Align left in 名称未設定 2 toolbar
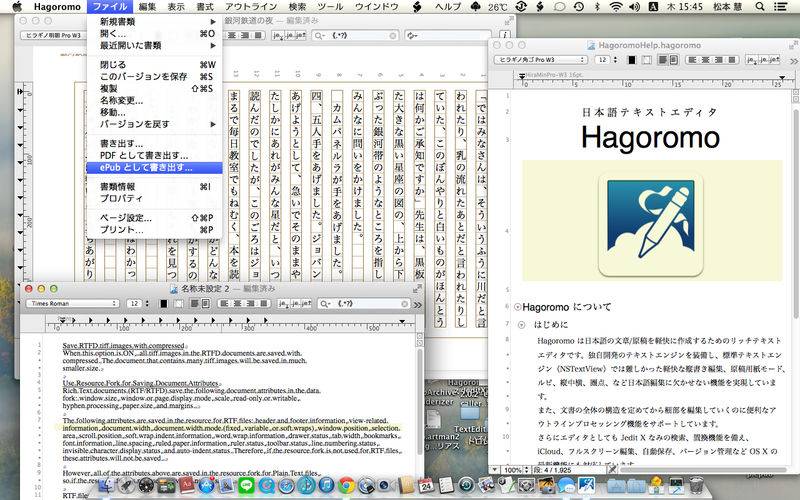This screenshot has width=800, height=500. tap(224, 304)
